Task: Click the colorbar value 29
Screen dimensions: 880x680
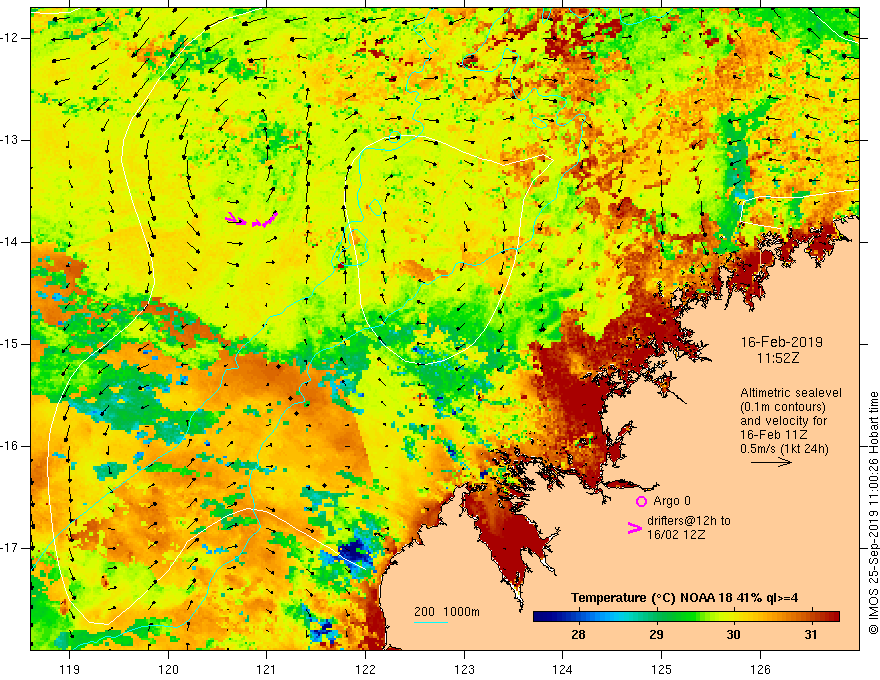Action: pyautogui.click(x=656, y=635)
